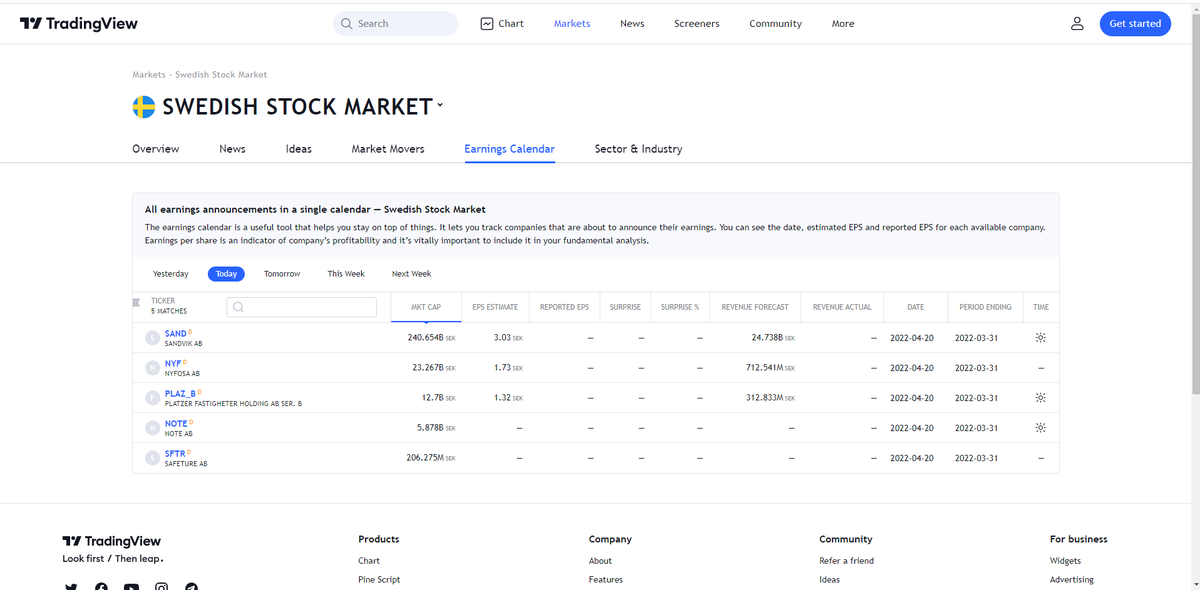Click the 240.654B market cap value

point(432,338)
